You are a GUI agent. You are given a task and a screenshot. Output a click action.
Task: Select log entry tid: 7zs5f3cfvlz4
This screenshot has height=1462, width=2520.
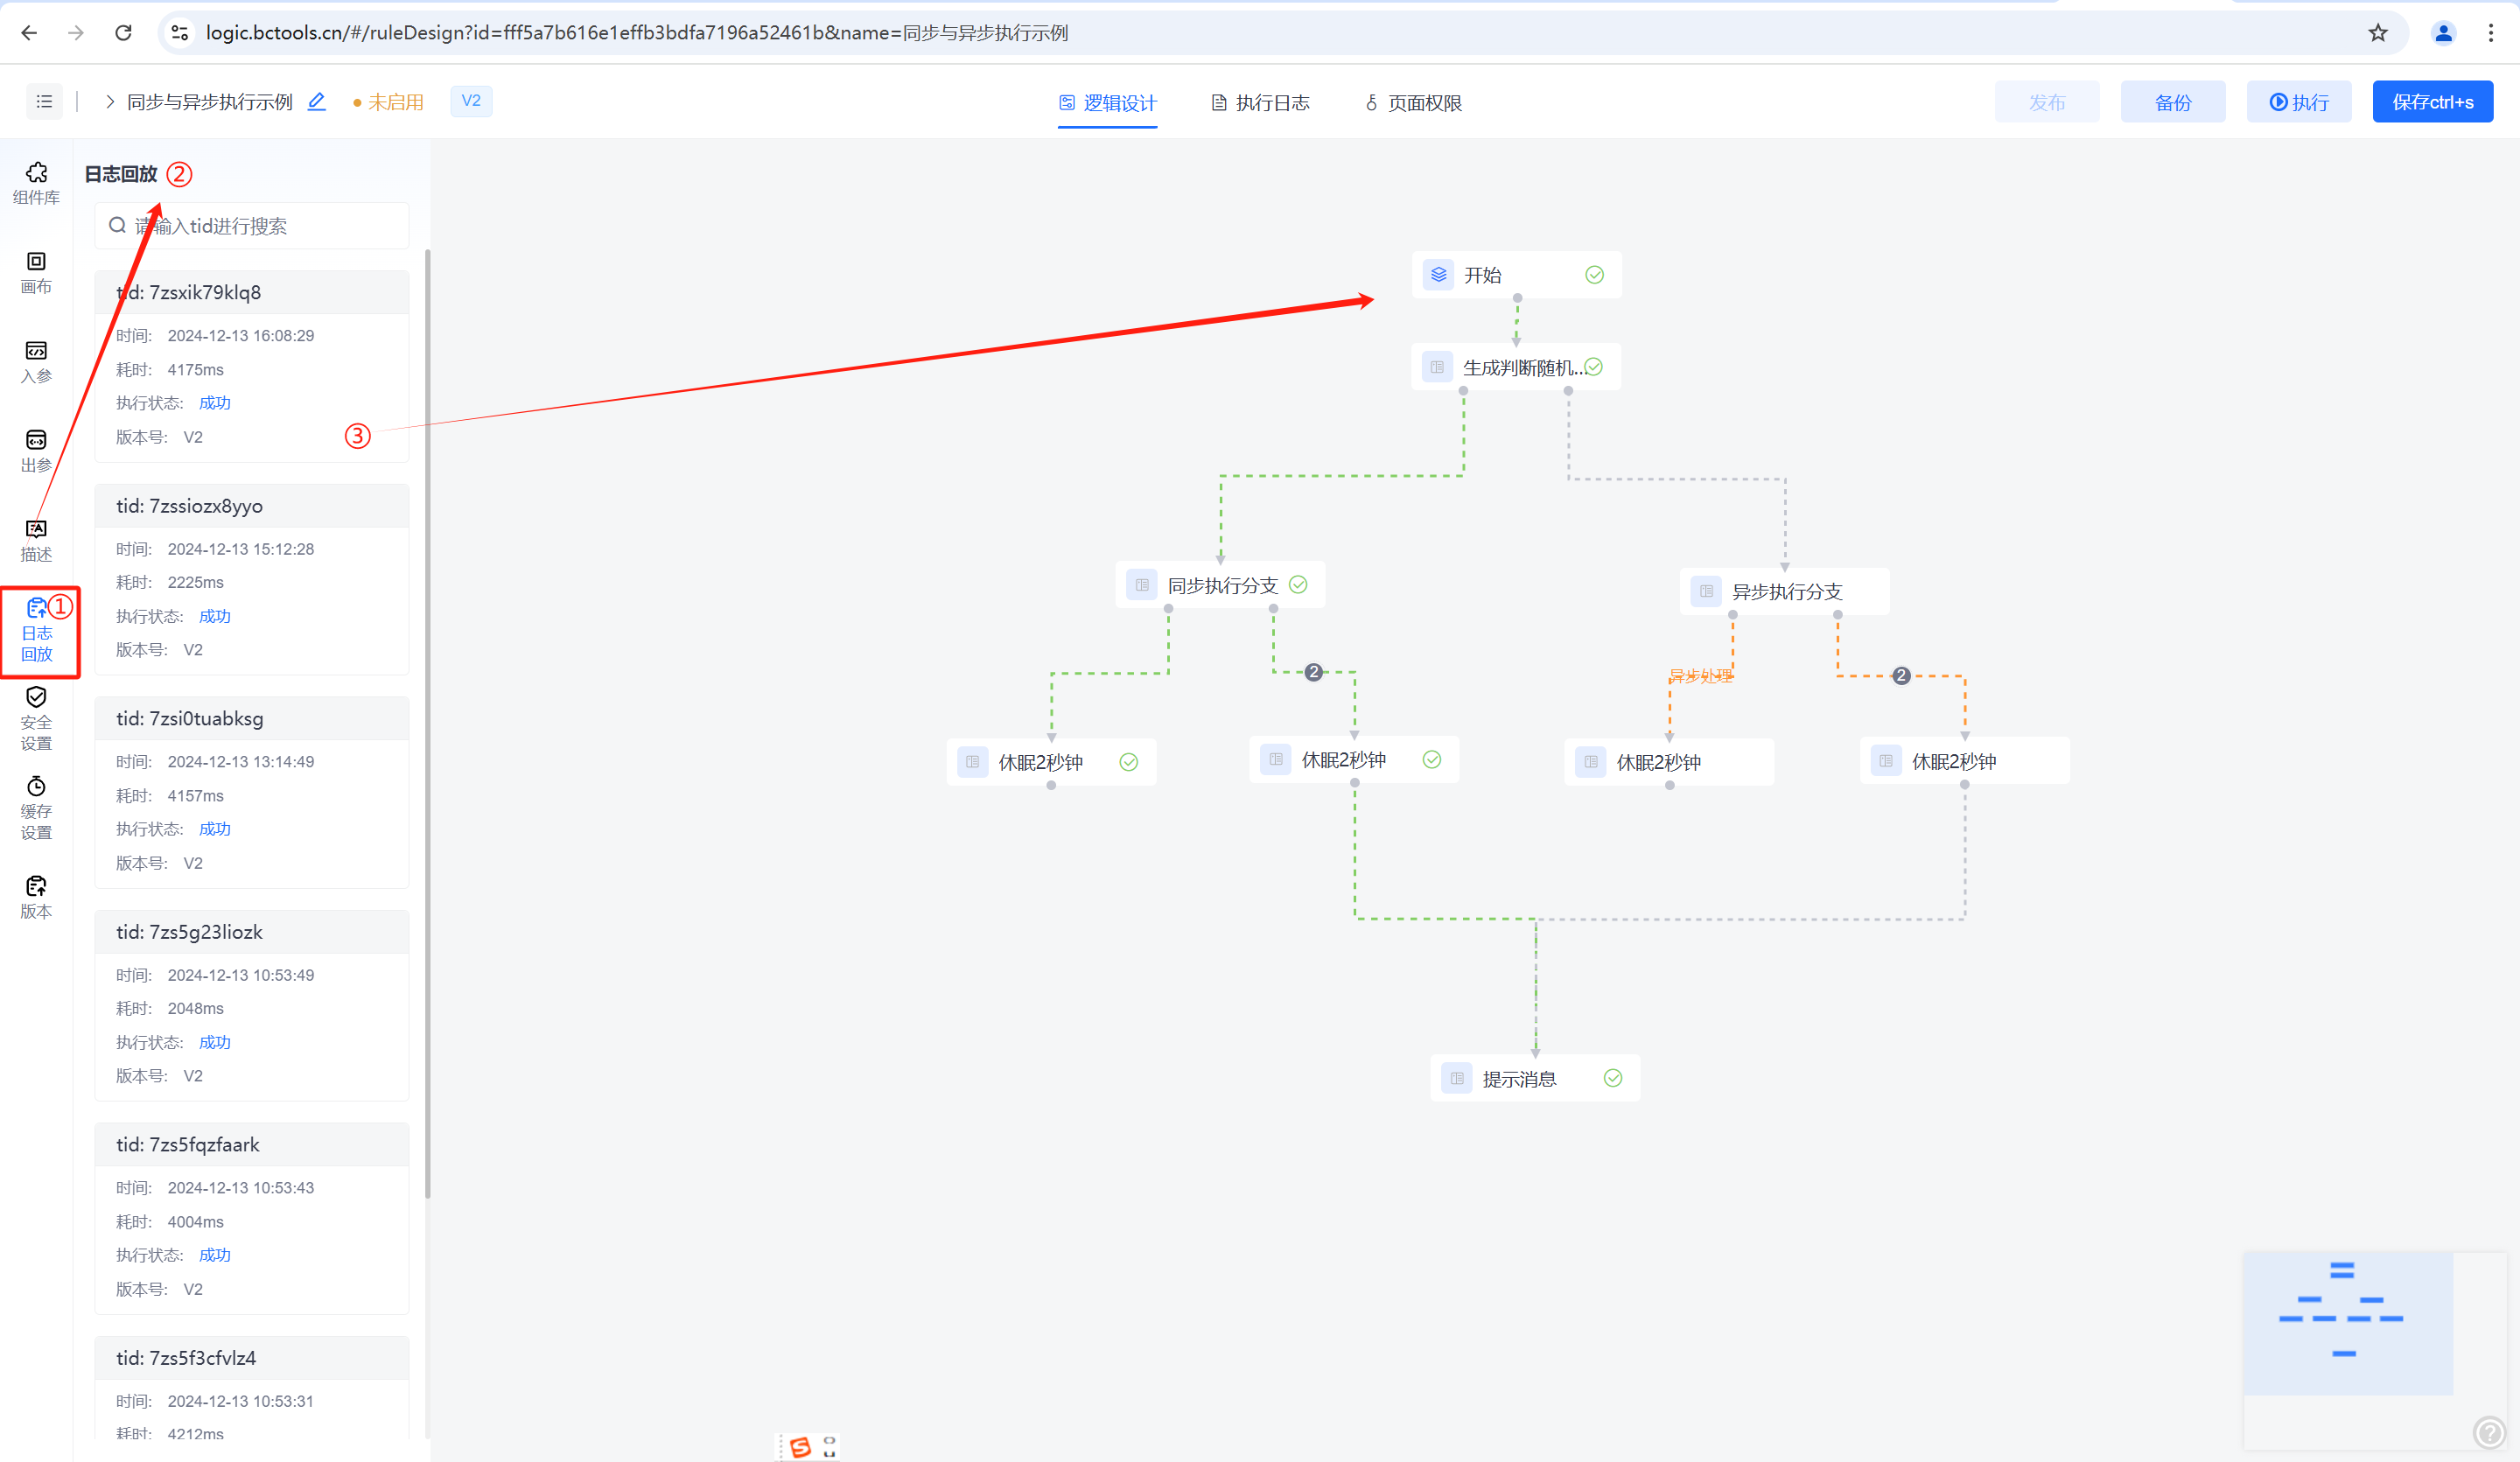[252, 1389]
